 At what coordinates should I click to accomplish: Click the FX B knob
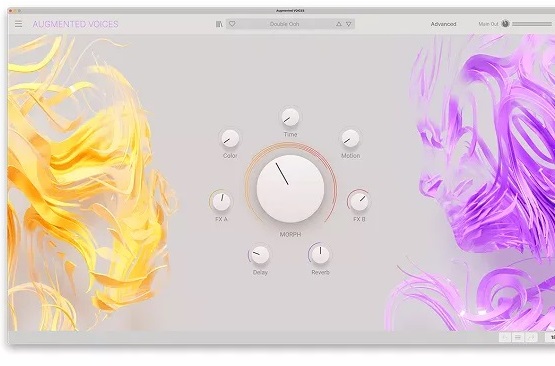[359, 201]
